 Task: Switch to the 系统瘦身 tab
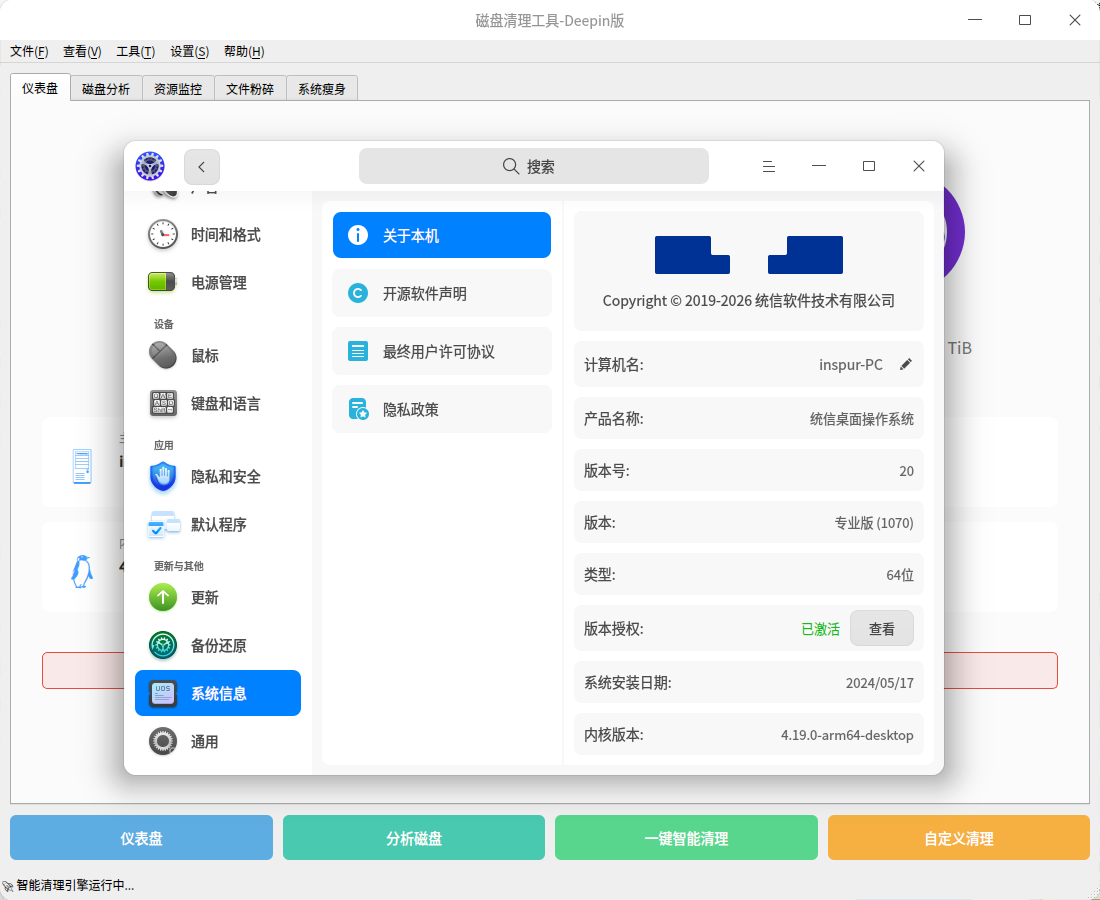pos(322,88)
